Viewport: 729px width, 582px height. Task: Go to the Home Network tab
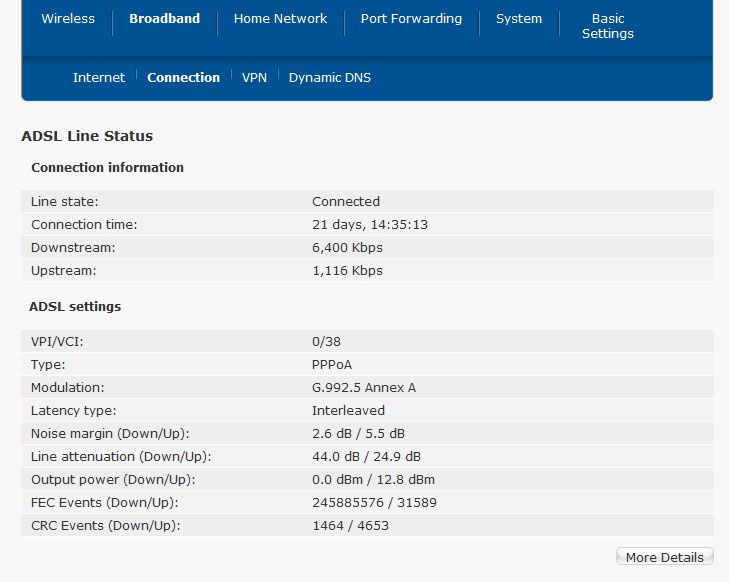pyautogui.click(x=280, y=19)
